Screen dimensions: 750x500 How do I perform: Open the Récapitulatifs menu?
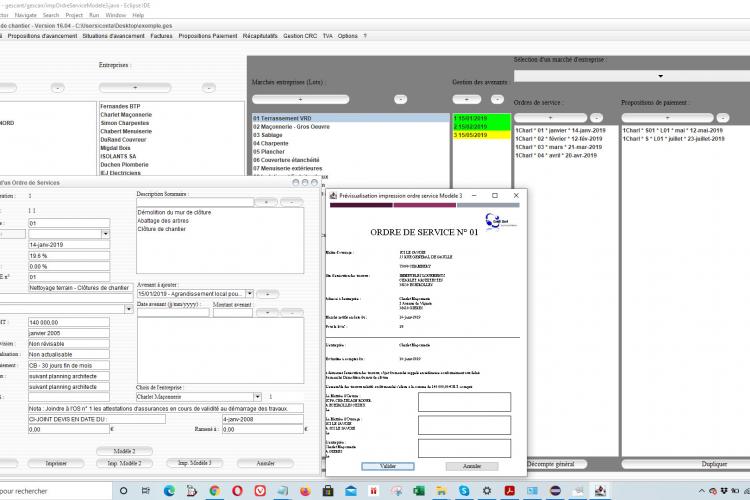pos(260,36)
